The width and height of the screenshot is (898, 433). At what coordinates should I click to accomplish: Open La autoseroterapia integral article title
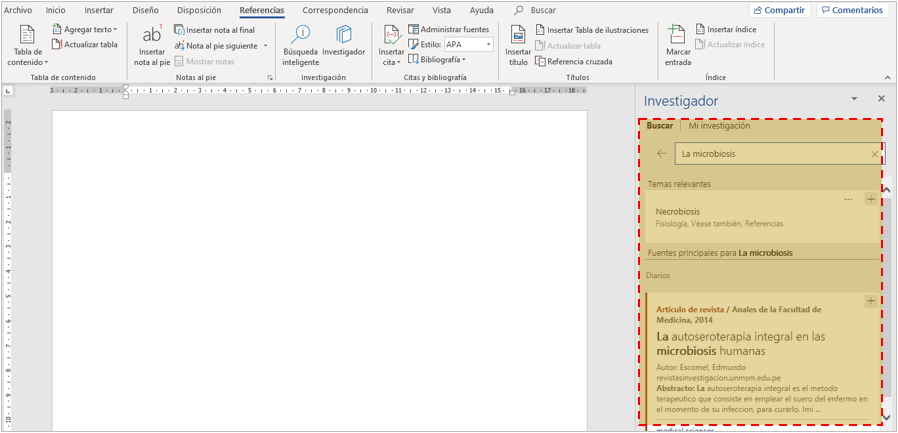[741, 343]
